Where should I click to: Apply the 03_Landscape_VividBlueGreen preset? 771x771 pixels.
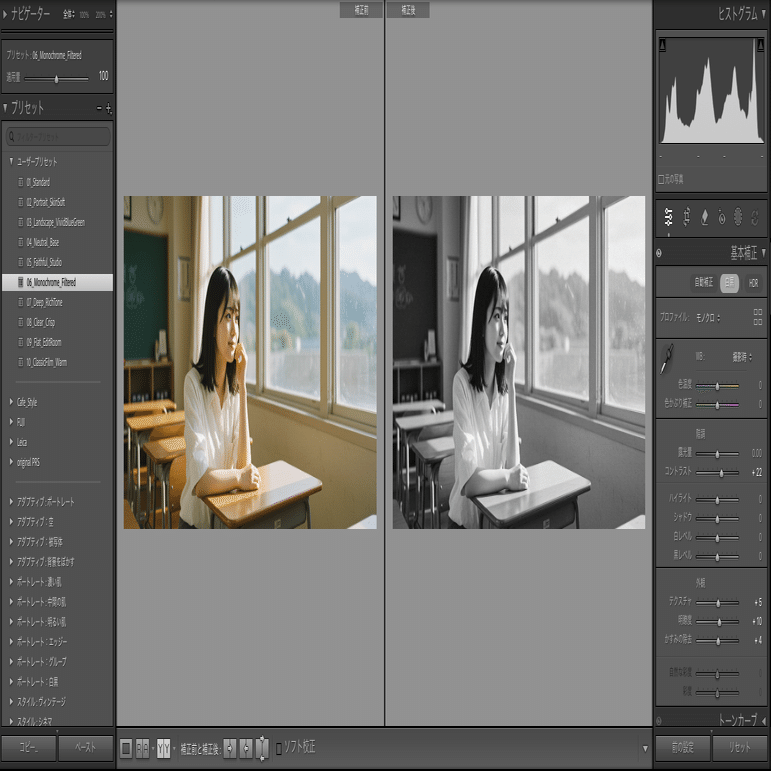tap(58, 222)
